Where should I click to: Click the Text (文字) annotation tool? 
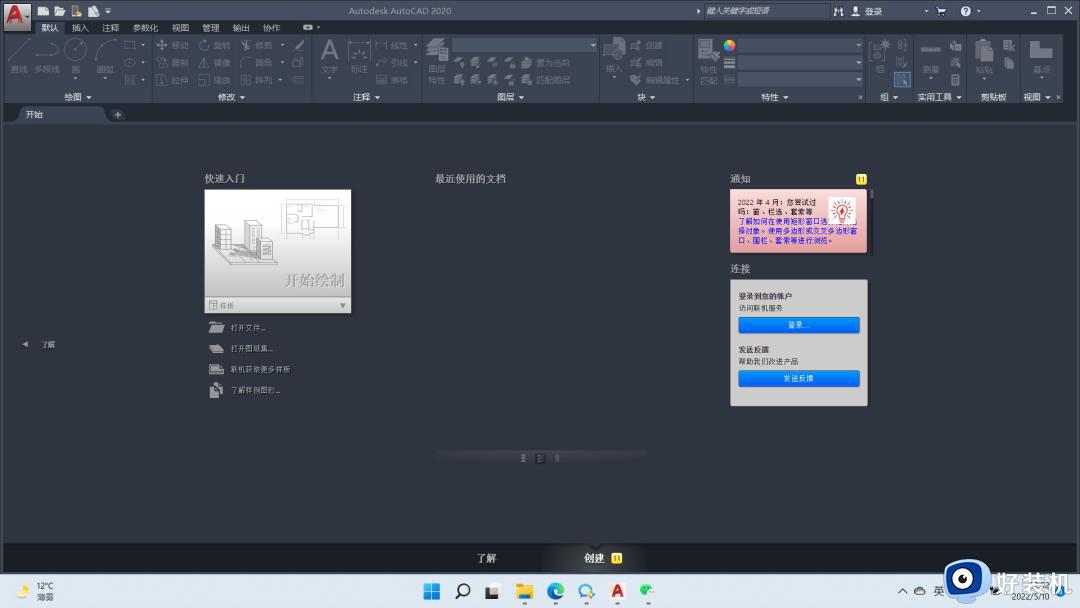[x=330, y=56]
